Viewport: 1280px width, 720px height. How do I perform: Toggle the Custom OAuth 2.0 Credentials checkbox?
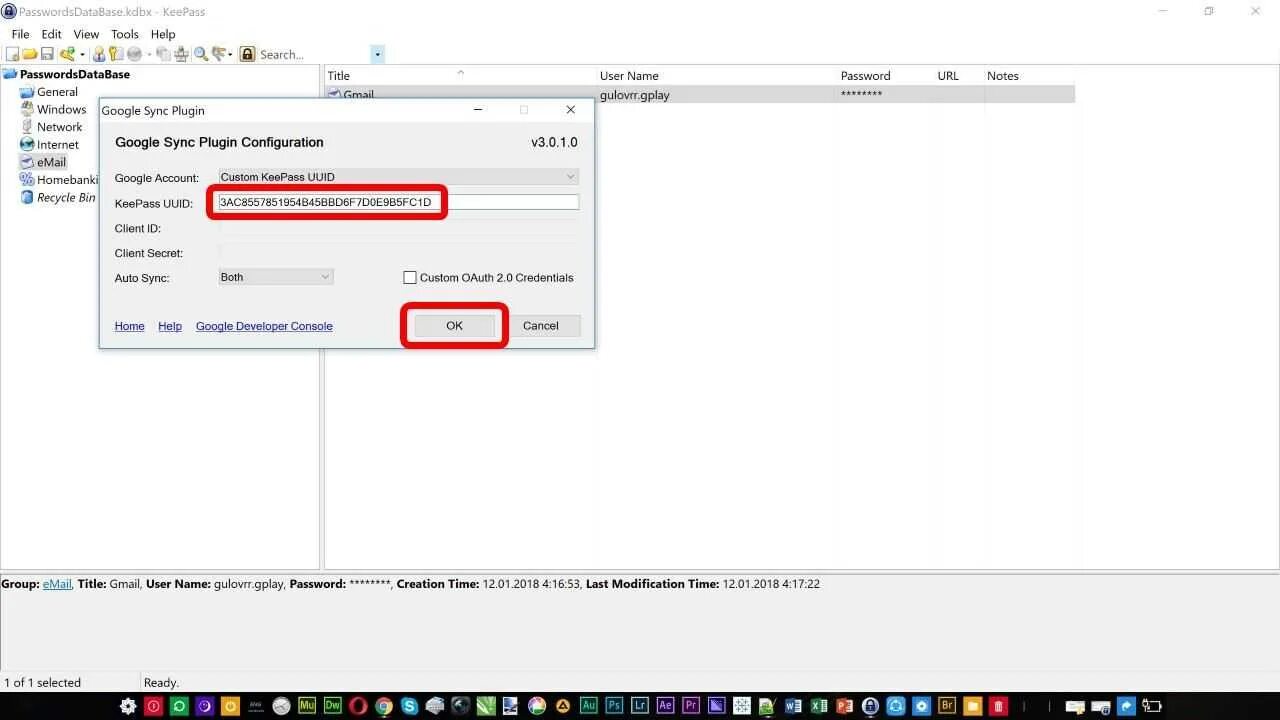click(410, 277)
